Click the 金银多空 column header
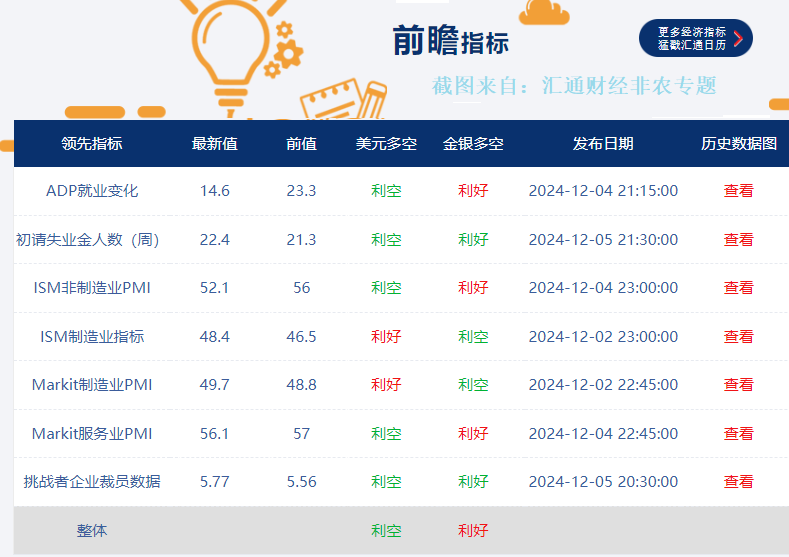The width and height of the screenshot is (789, 557). click(473, 144)
